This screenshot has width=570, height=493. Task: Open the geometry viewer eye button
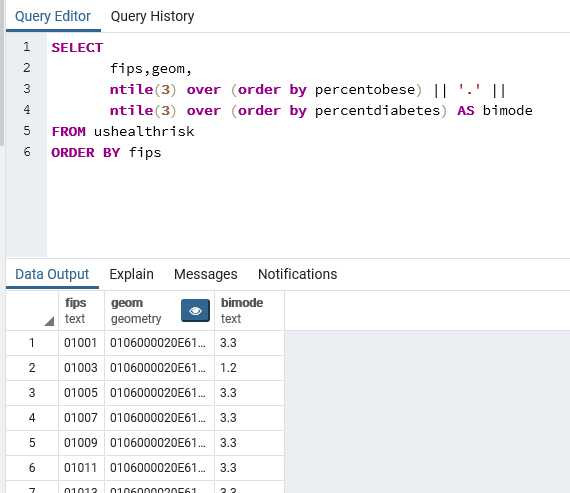pos(195,310)
